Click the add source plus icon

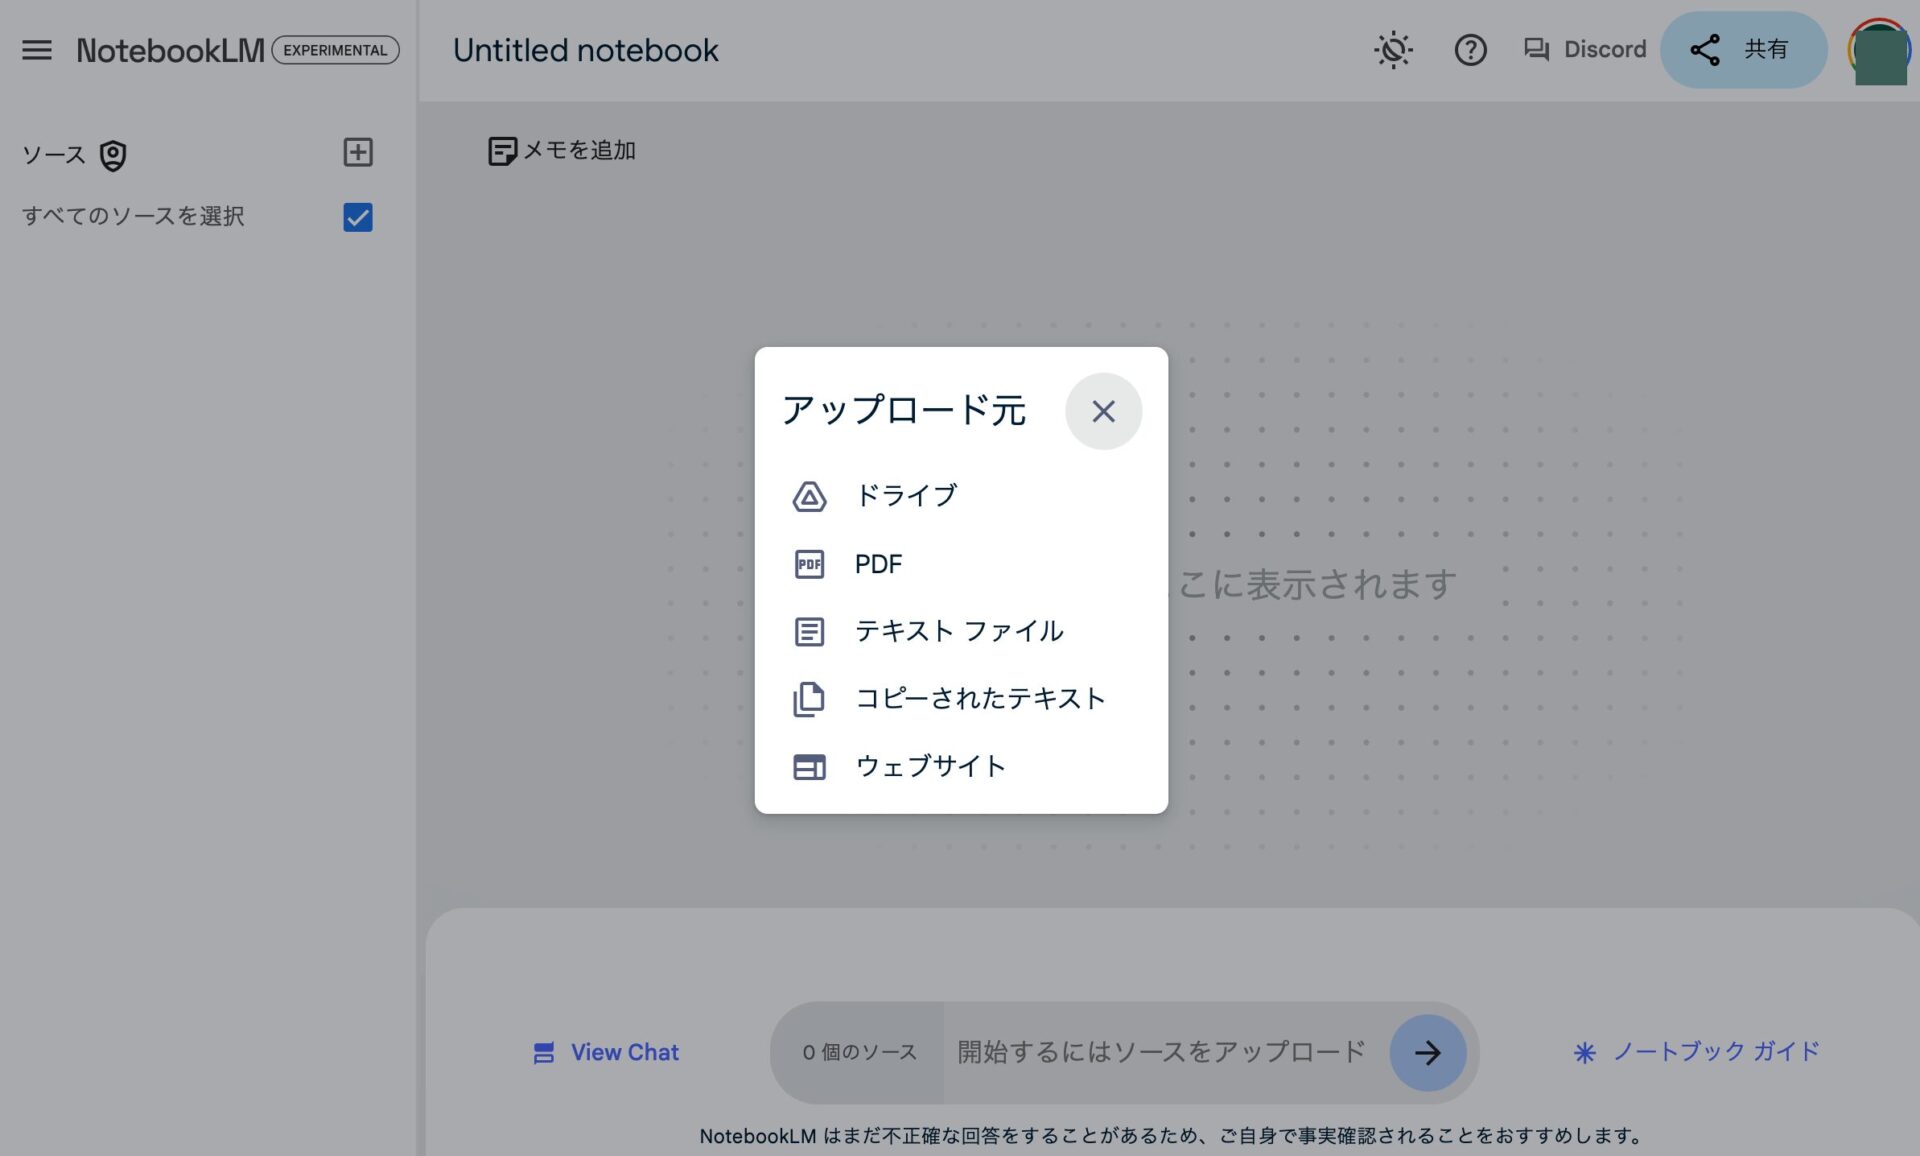coord(358,152)
